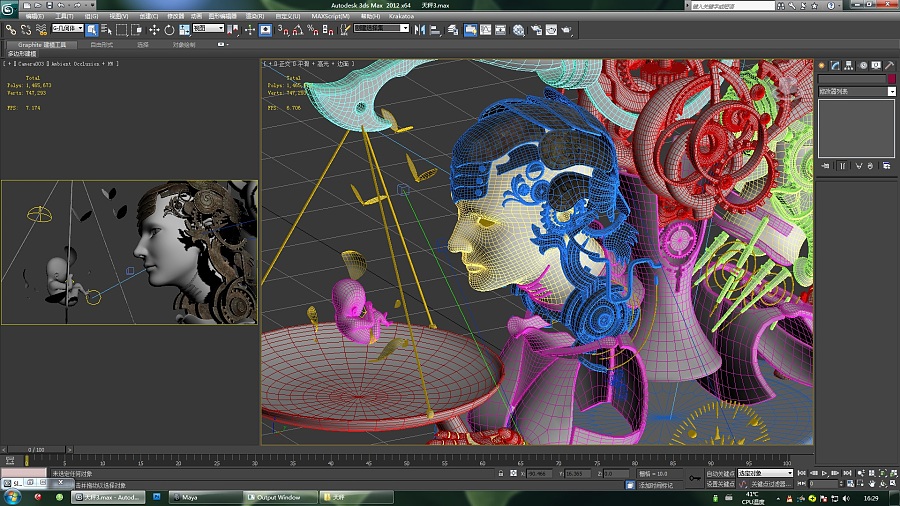Click Edit Named Selection Sets icon
Image resolution: width=900 pixels, height=506 pixels.
tap(345, 29)
